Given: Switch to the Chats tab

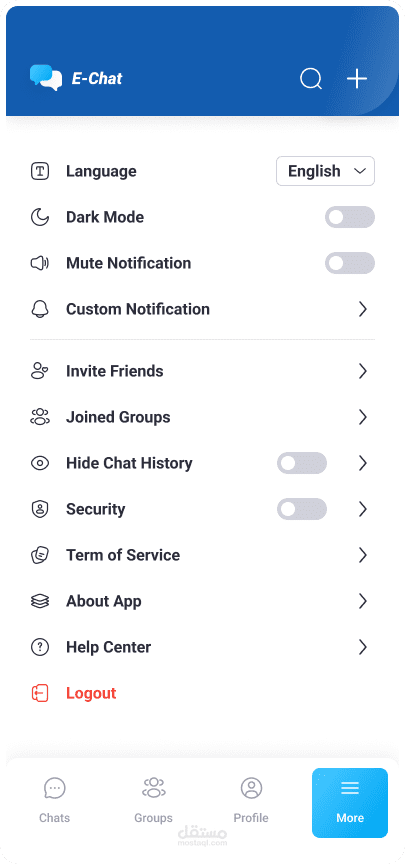Looking at the screenshot, I should (x=55, y=800).
